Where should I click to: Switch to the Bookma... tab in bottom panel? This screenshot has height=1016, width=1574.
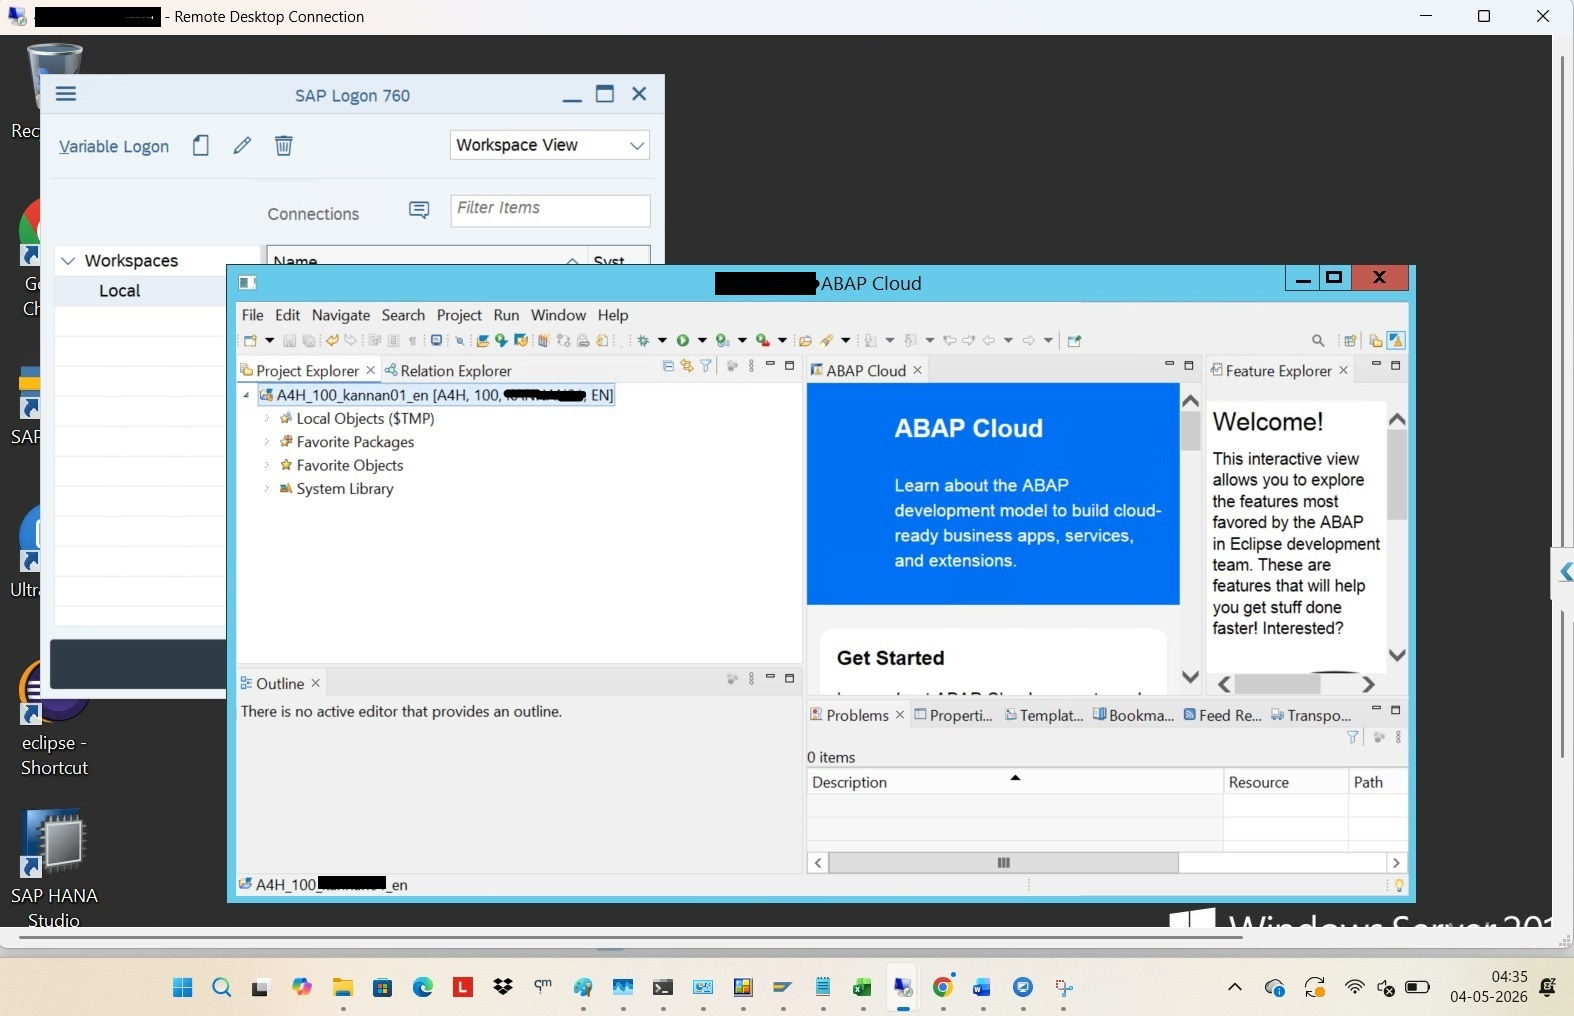[1133, 715]
